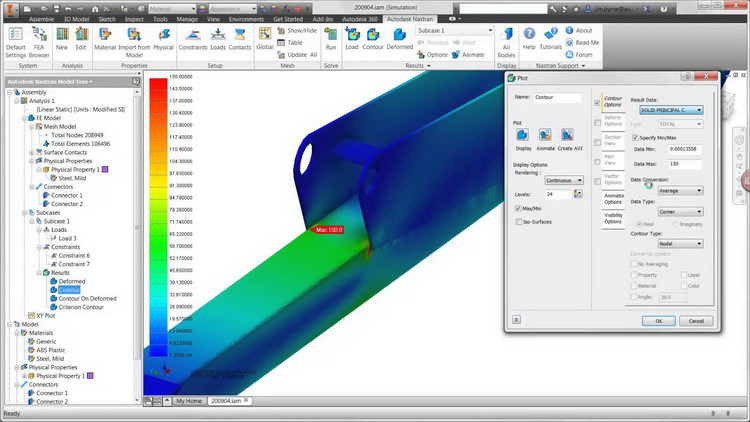750x422 pixels.
Task: Select the Loads tool
Action: pos(218,39)
